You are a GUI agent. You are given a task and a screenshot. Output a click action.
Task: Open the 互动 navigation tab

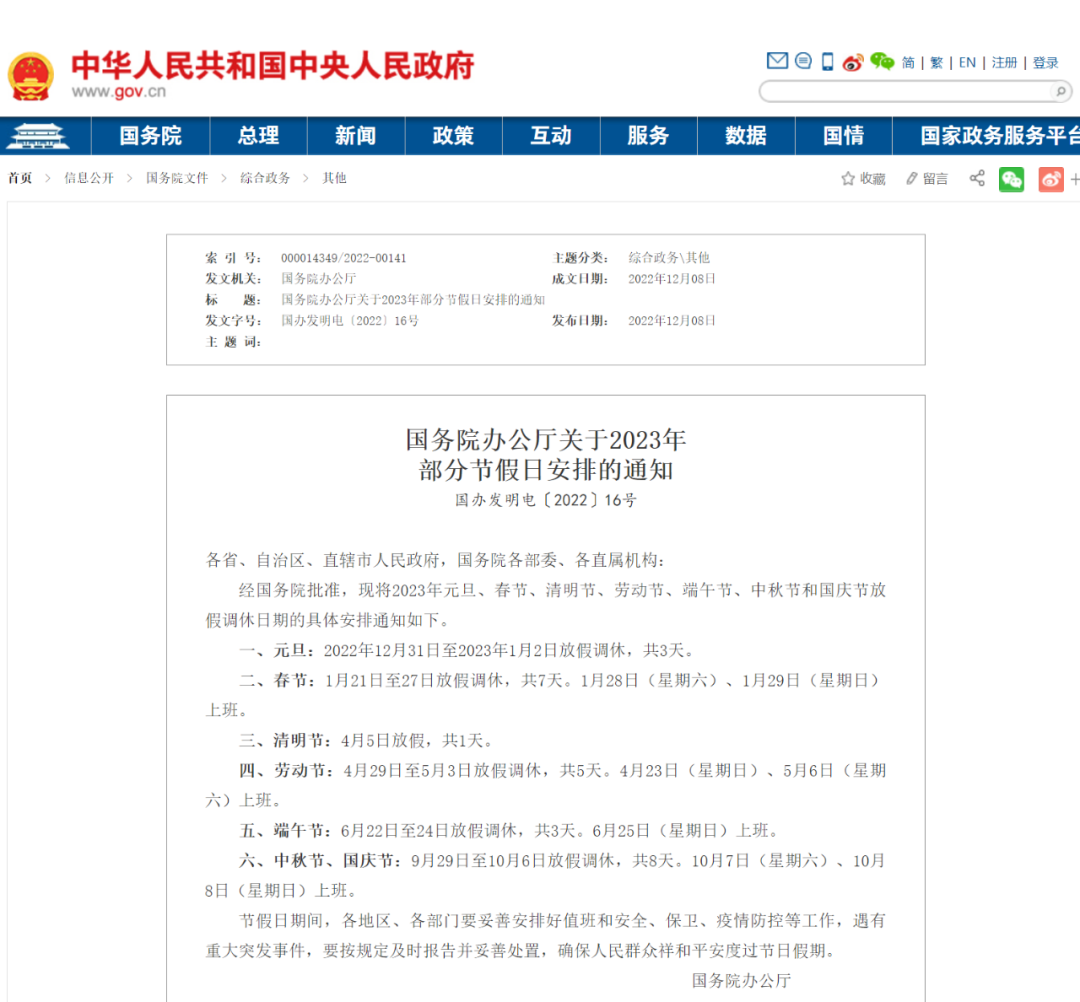point(551,136)
